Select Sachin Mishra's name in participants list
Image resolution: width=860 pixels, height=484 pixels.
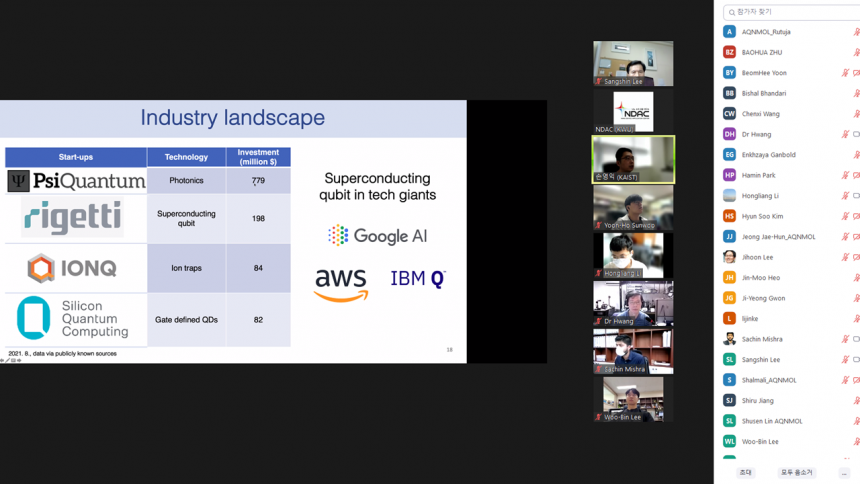pyautogui.click(x=762, y=339)
